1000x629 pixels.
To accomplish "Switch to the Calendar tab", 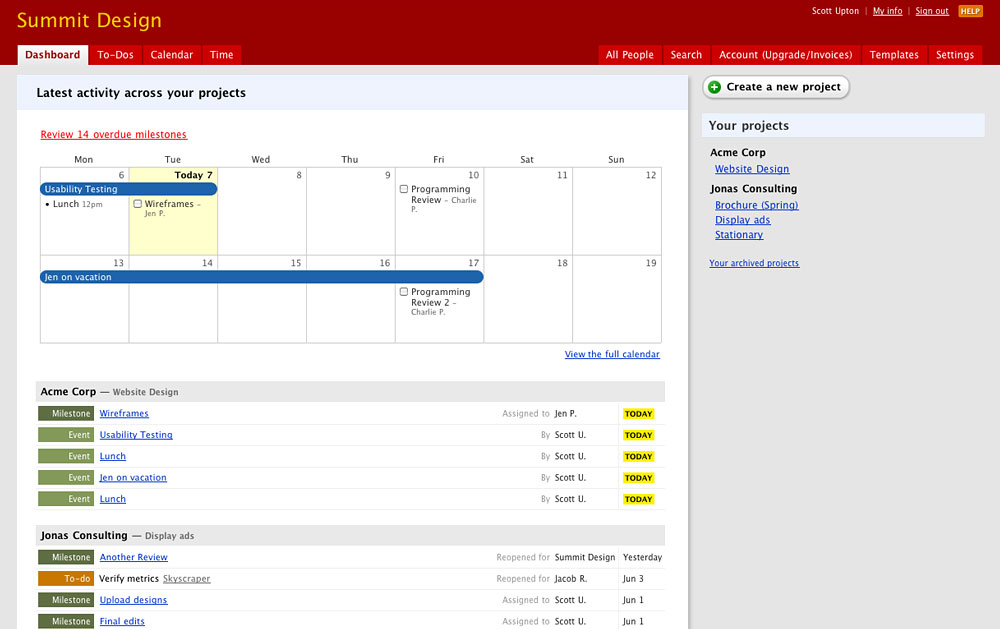I will (172, 55).
